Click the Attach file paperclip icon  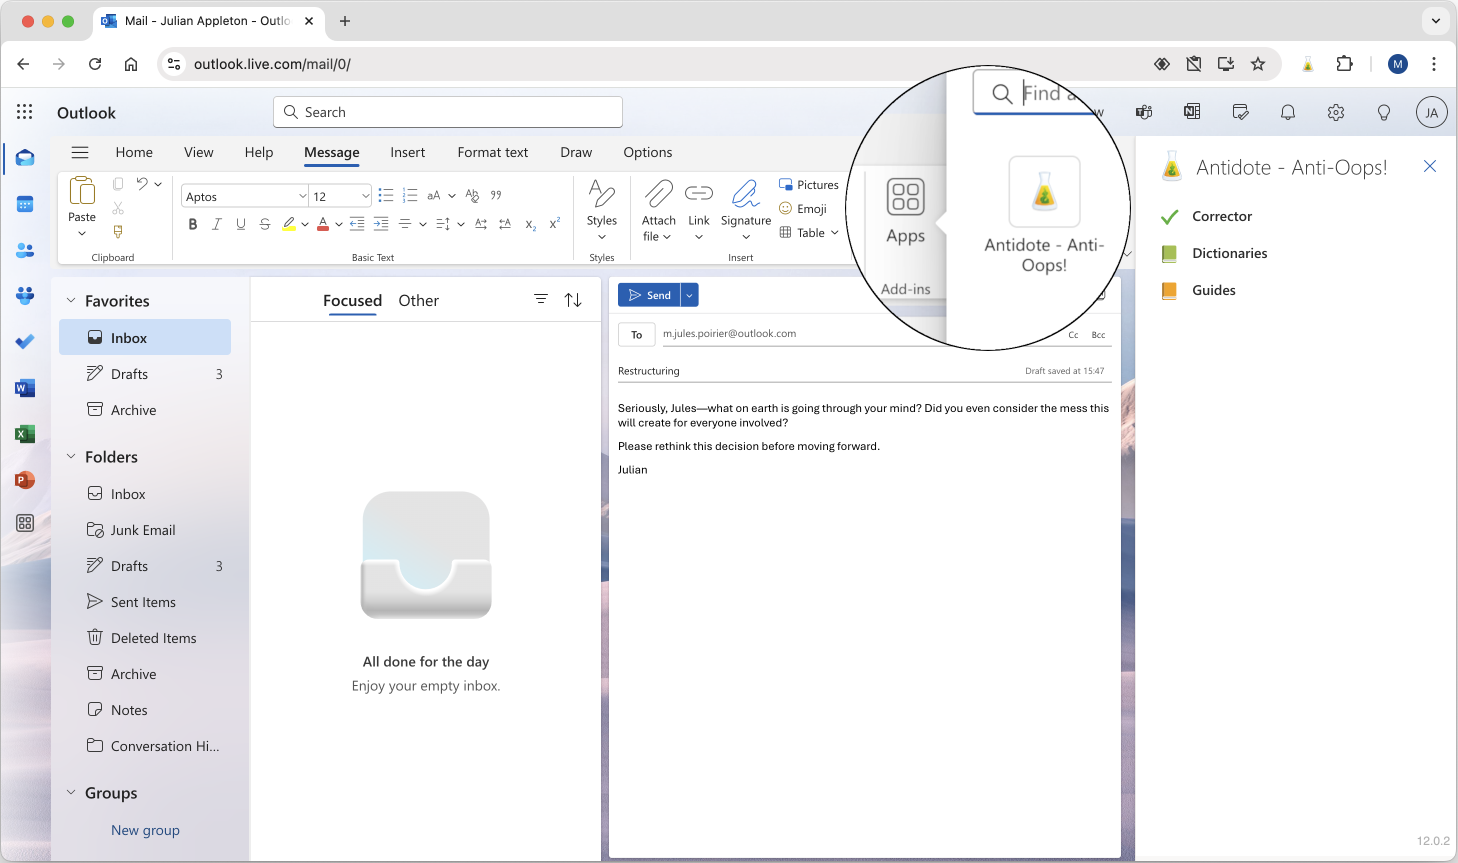click(658, 194)
